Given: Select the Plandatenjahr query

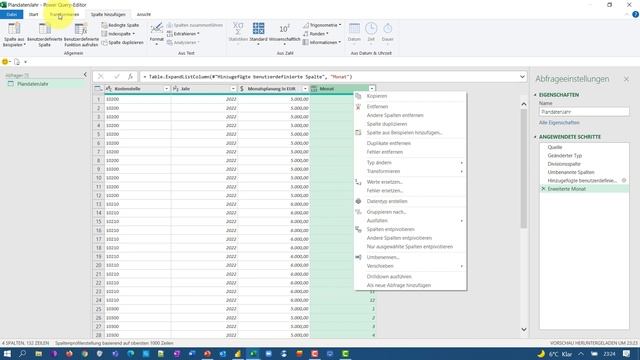Looking at the screenshot, I should (x=33, y=84).
